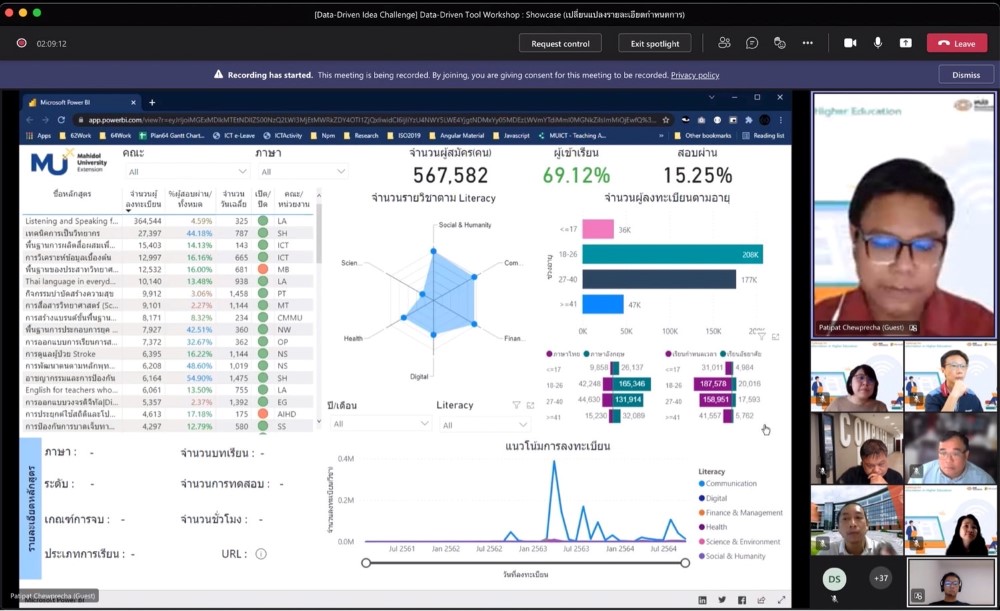Enter Power BI fullscreen mode
The width and height of the screenshot is (1000, 611).
click(781, 599)
